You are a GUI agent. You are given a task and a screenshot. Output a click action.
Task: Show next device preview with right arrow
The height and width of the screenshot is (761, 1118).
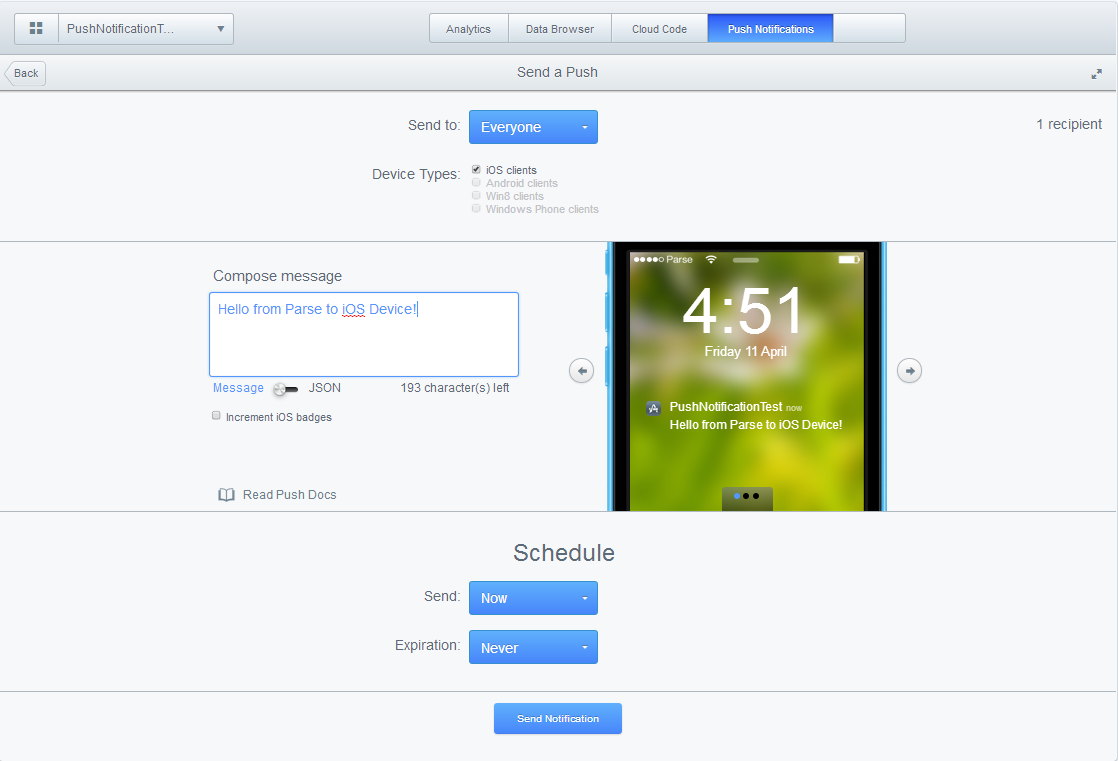909,371
